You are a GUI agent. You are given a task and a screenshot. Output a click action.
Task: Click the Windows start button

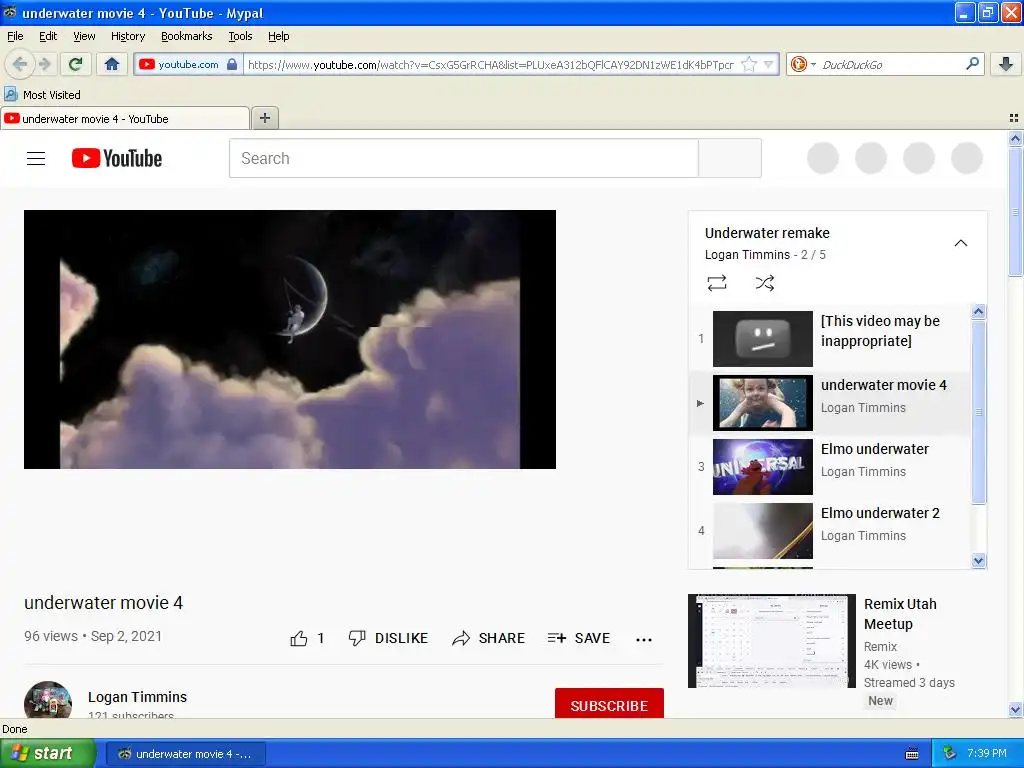(47, 754)
